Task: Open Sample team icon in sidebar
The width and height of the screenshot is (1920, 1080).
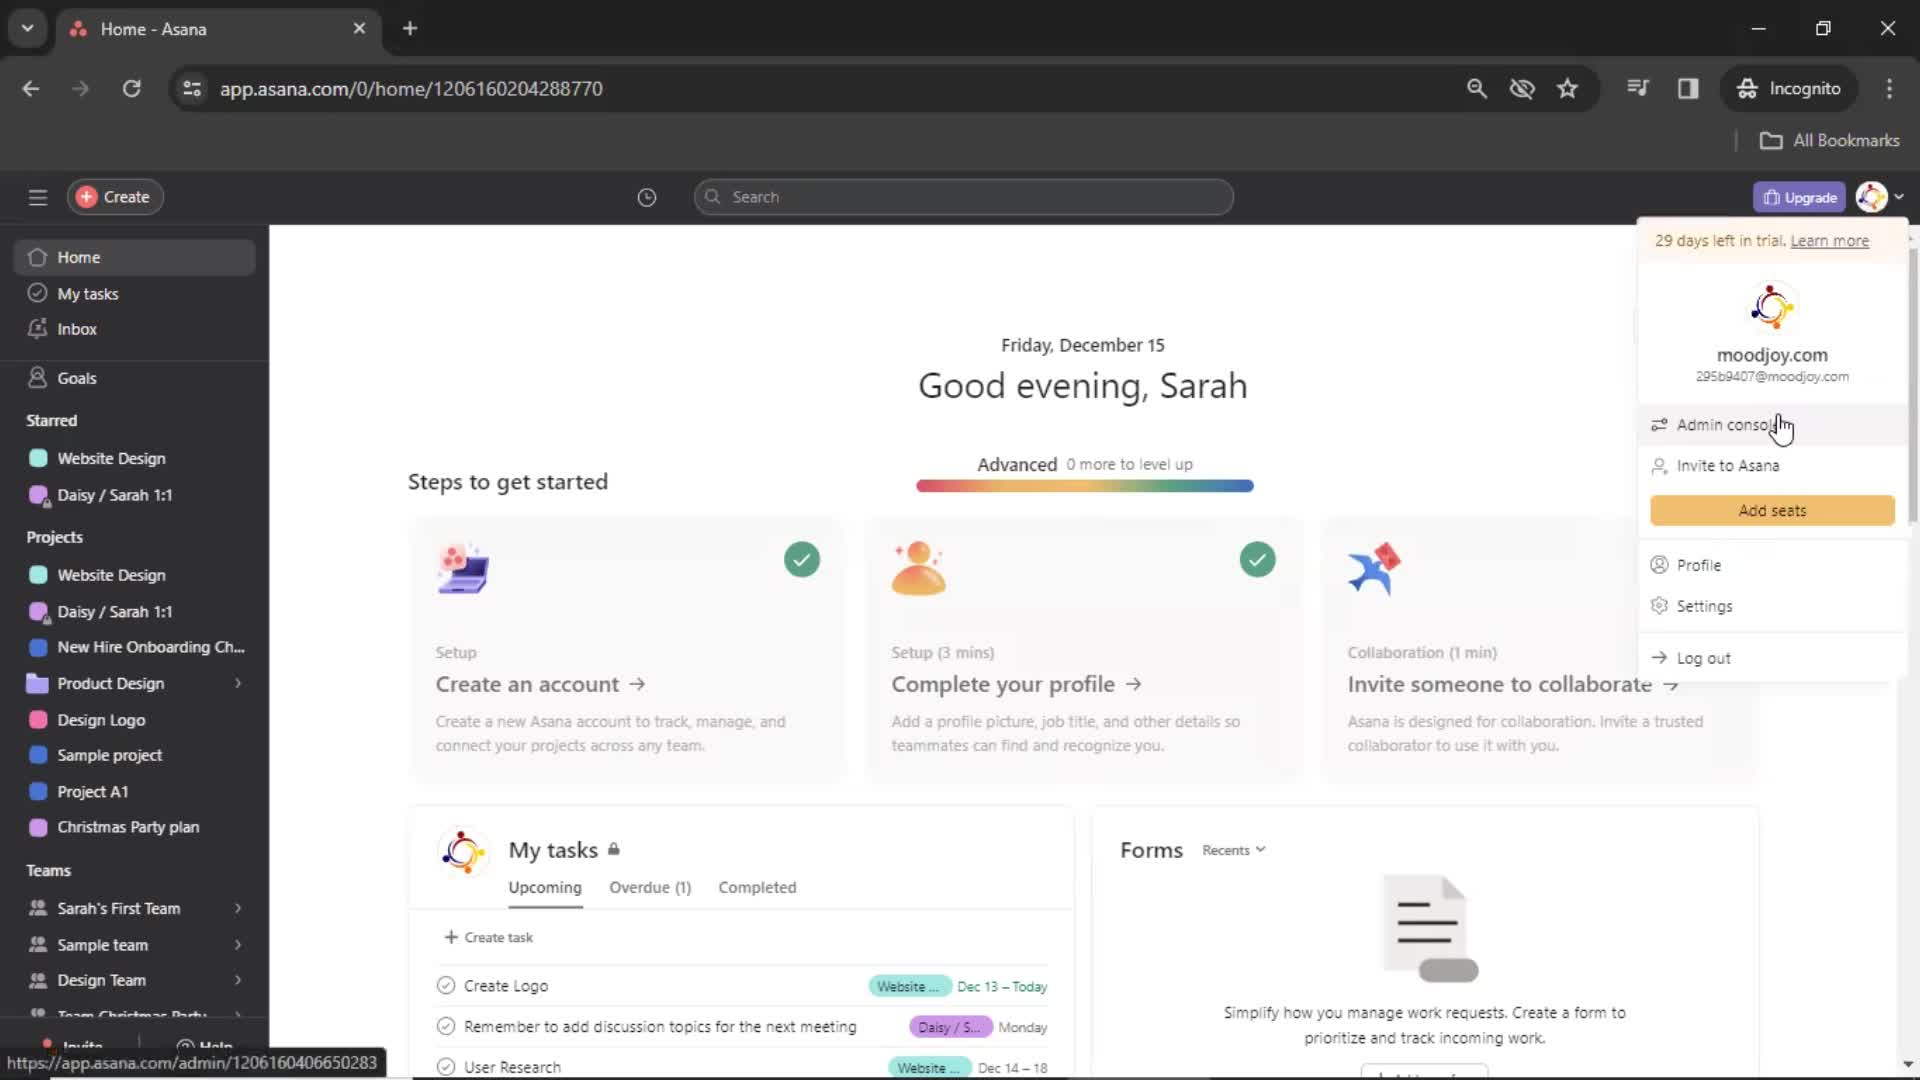Action: coord(38,945)
